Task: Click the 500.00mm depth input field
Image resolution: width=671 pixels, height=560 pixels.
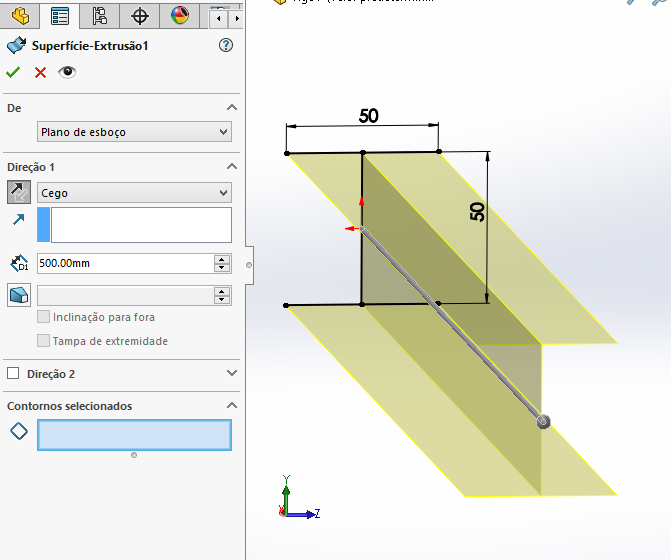Action: (124, 264)
